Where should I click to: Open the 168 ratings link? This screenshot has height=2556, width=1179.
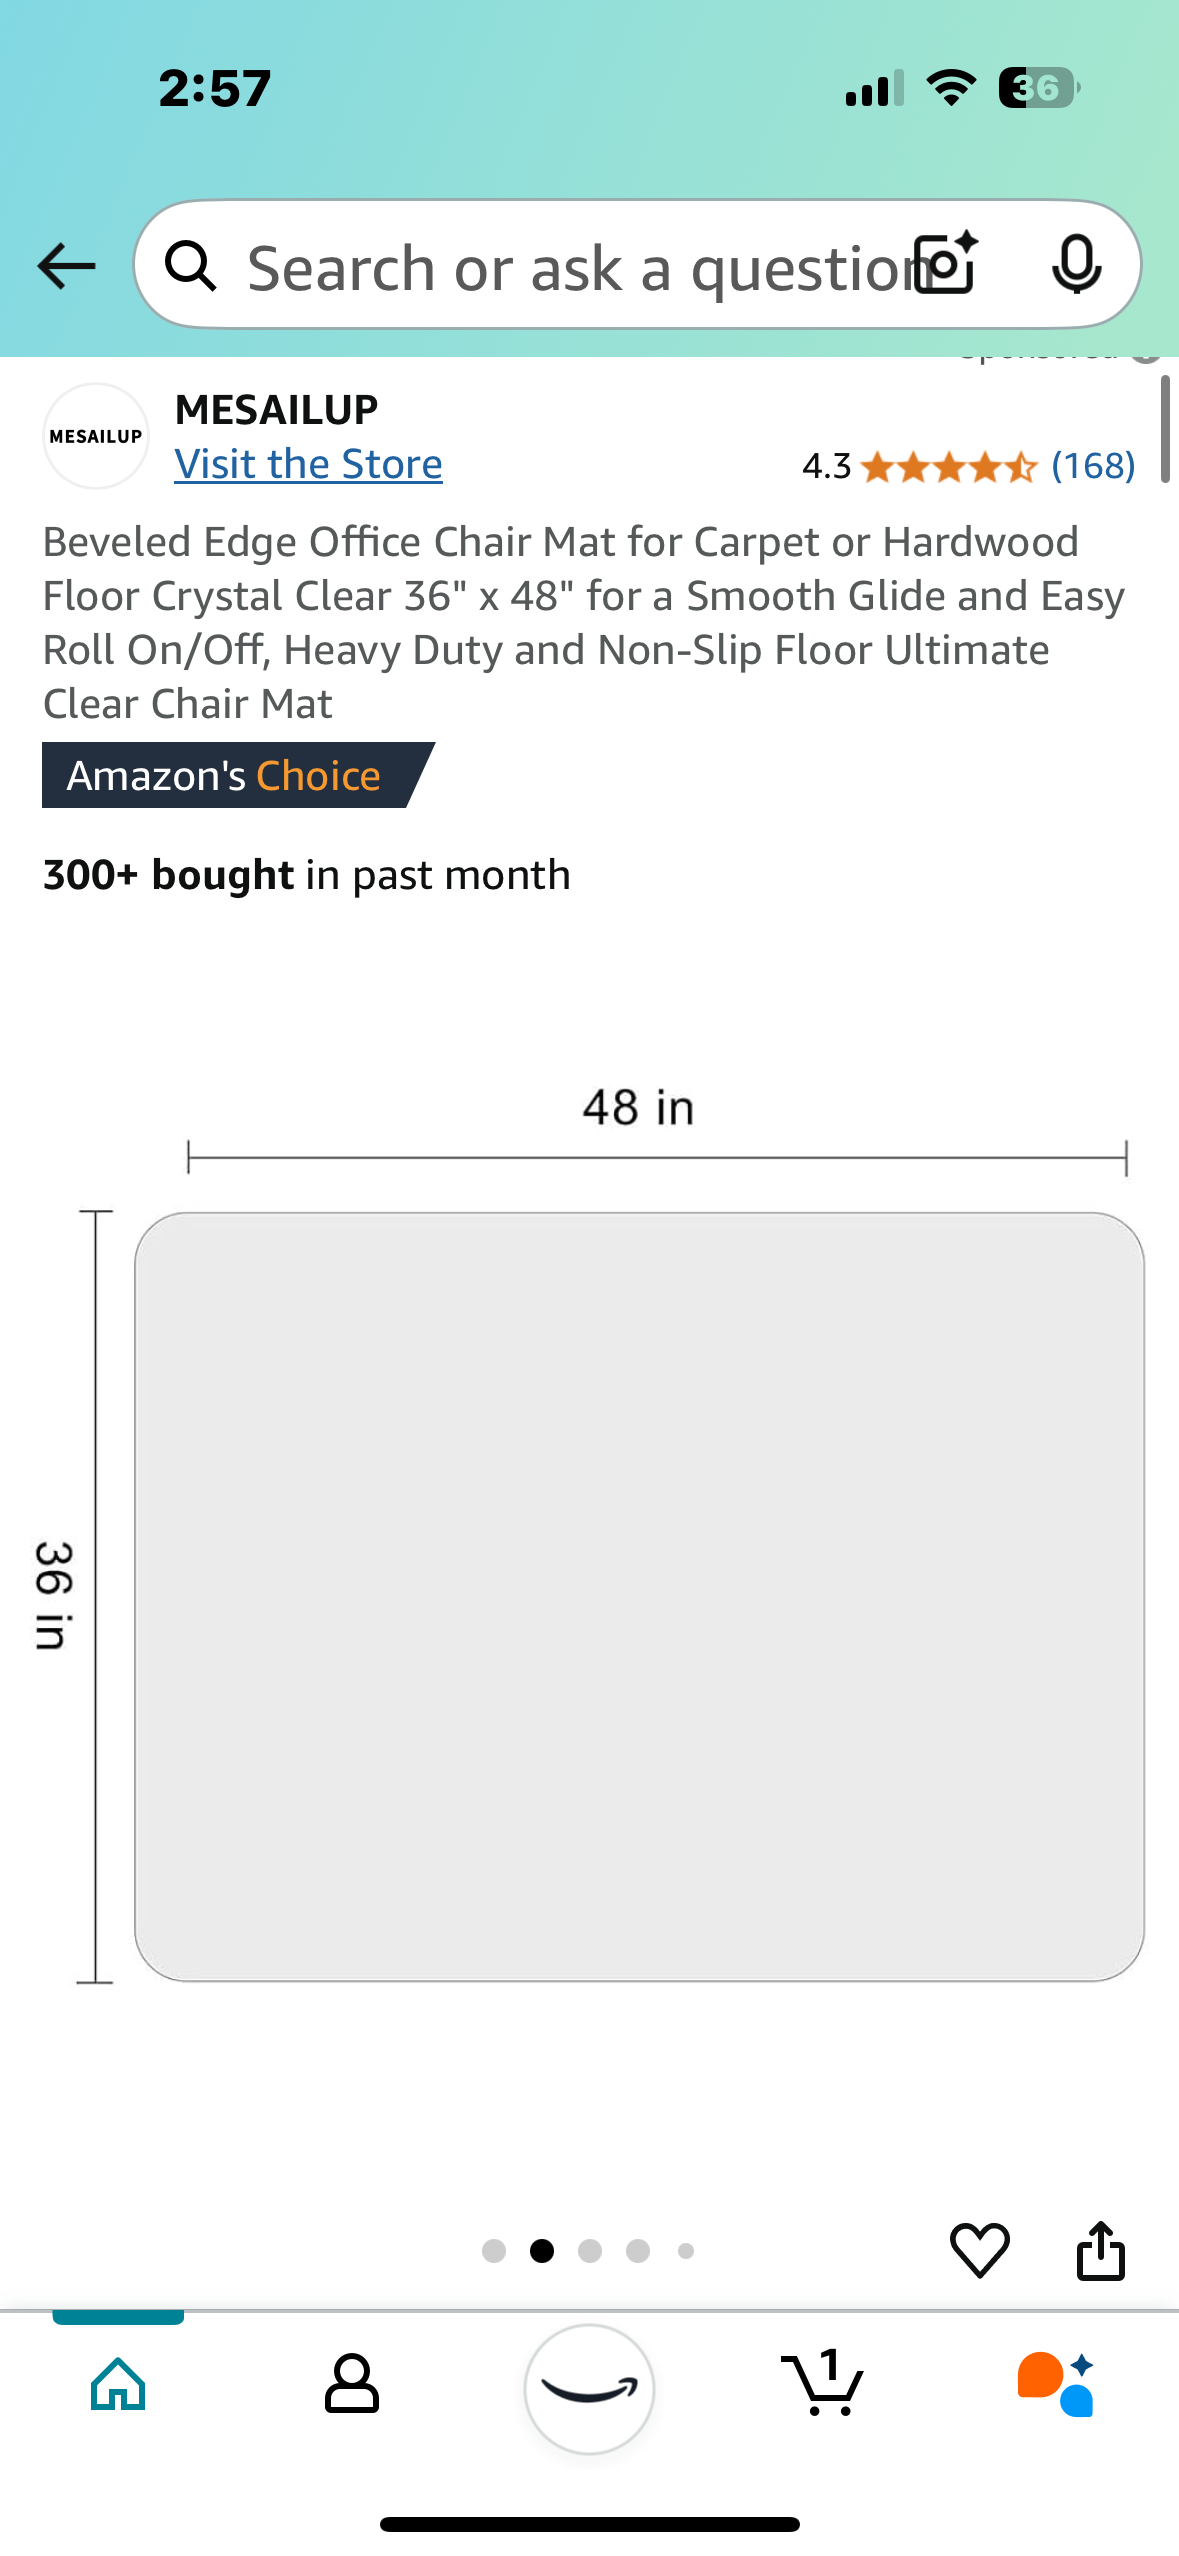(1093, 466)
